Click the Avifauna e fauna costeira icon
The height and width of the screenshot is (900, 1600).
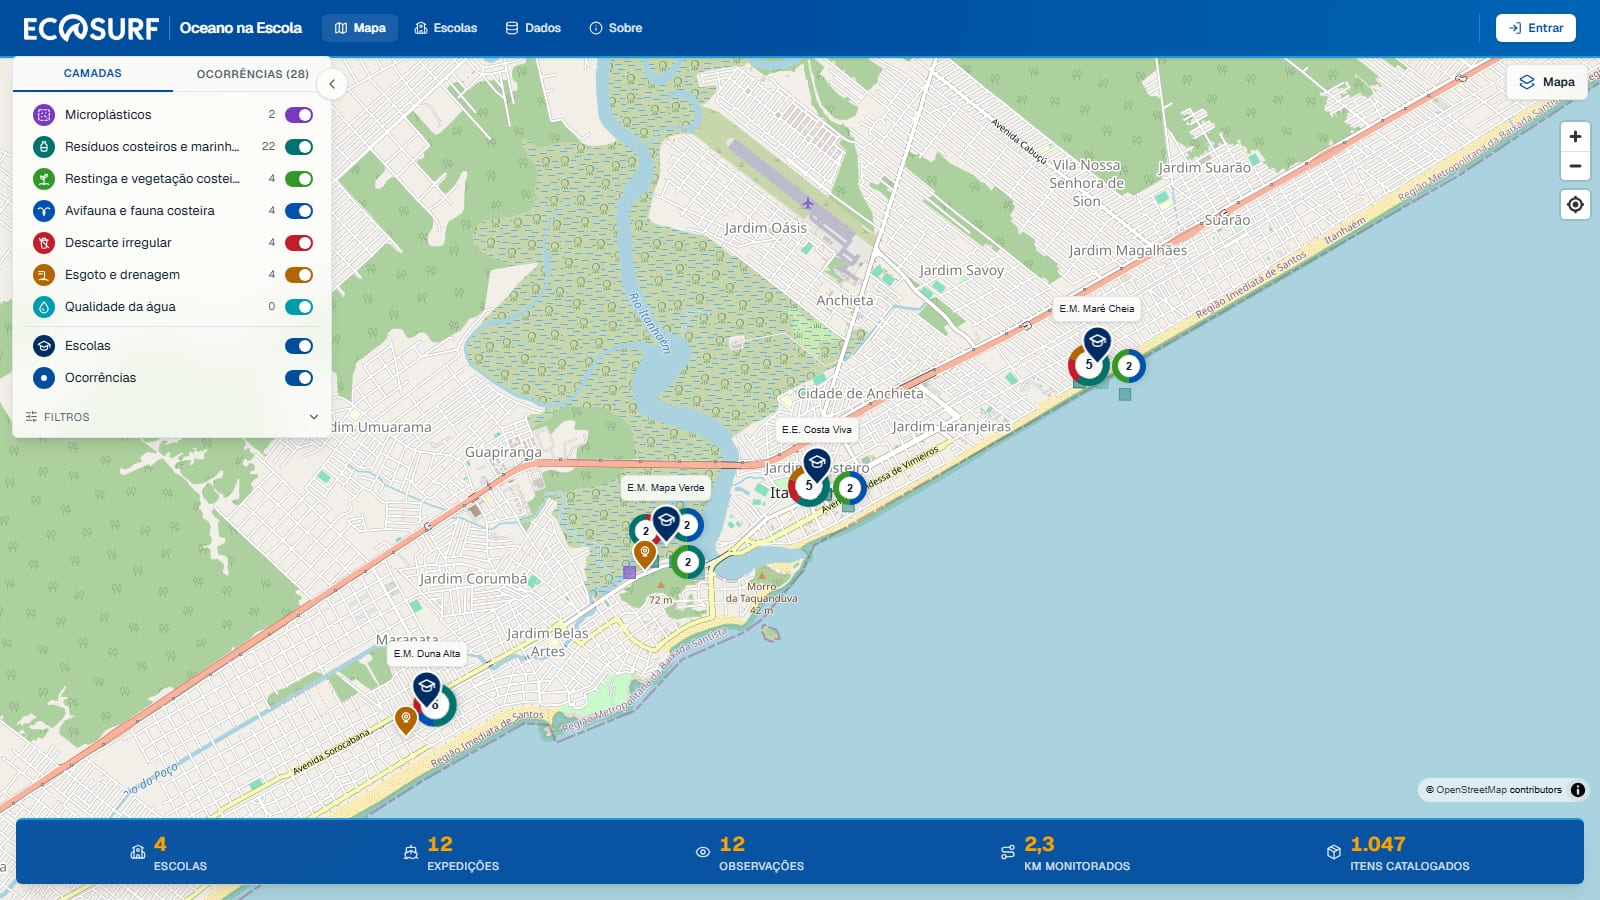[44, 211]
